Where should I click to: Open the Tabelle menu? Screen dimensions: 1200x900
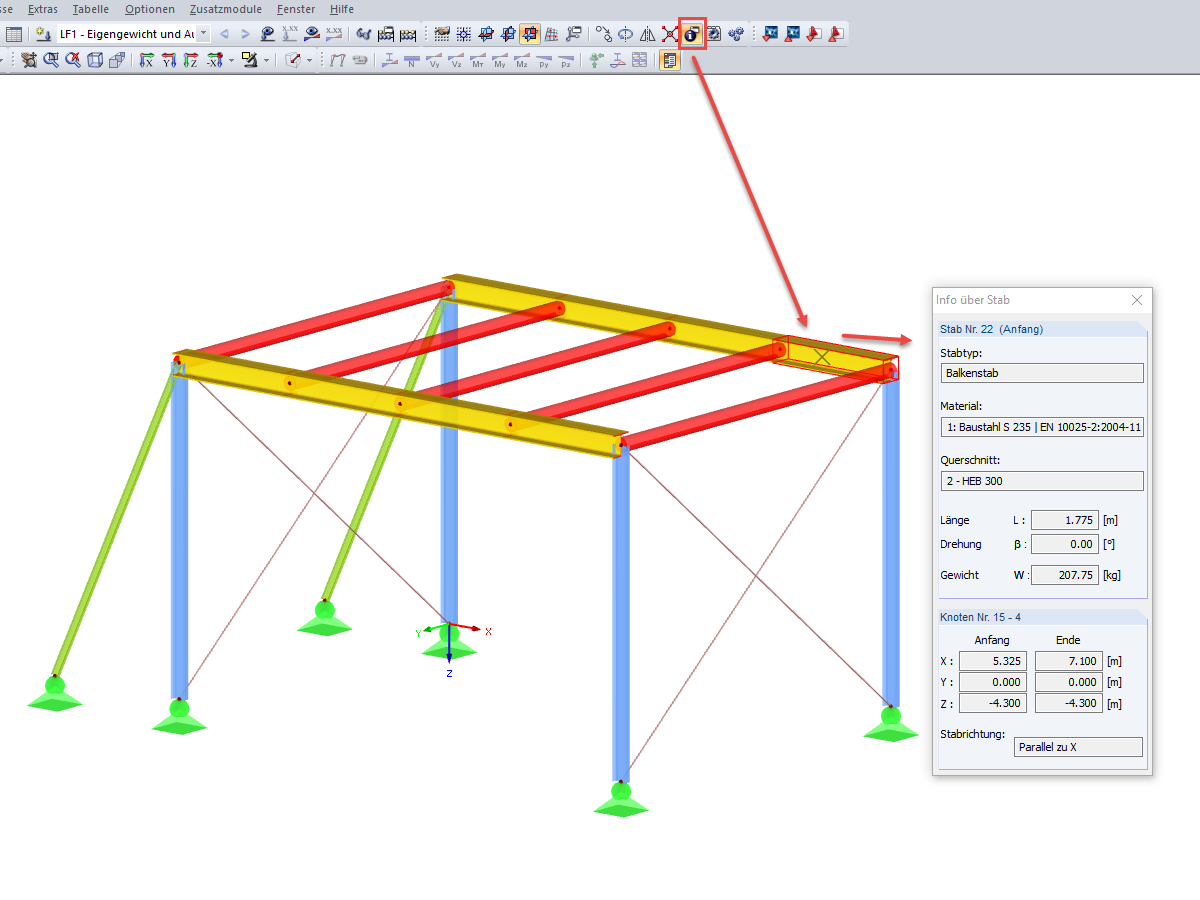pyautogui.click(x=91, y=9)
